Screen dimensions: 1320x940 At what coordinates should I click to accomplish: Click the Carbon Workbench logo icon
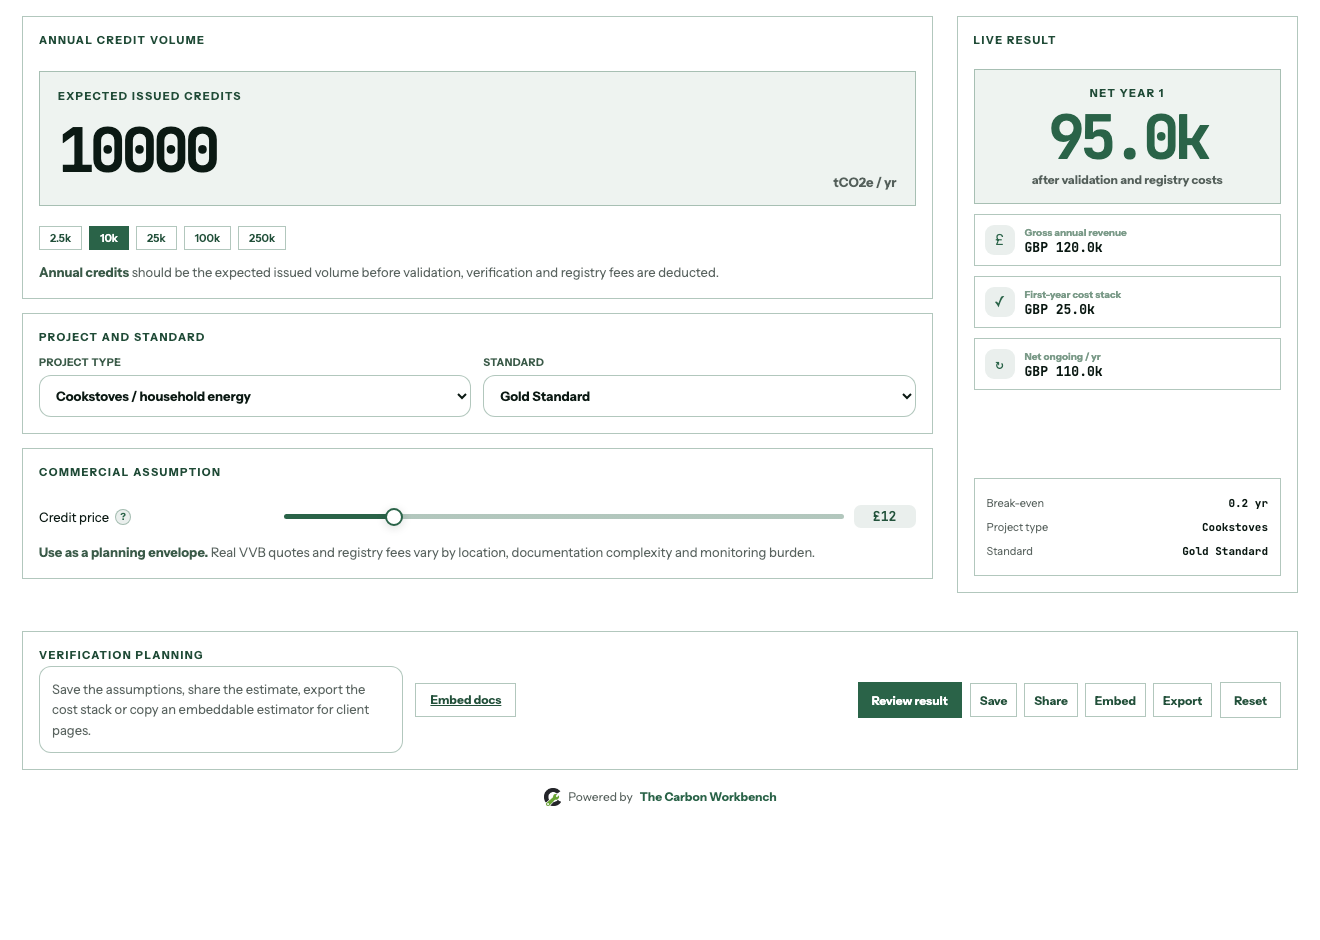[552, 797]
